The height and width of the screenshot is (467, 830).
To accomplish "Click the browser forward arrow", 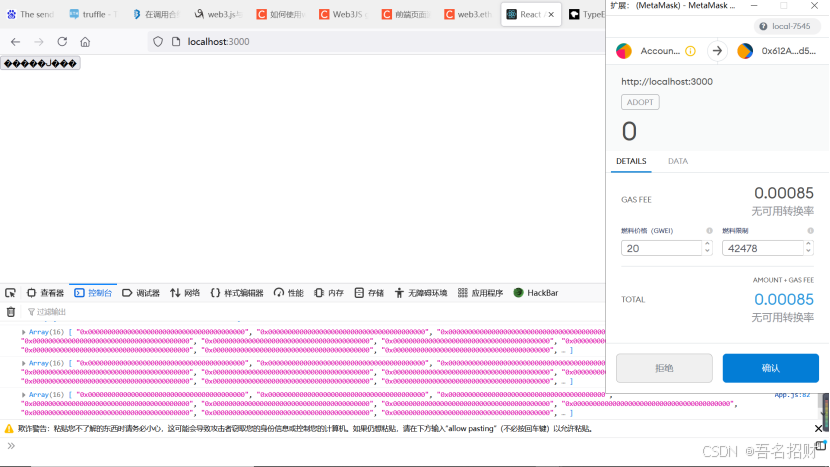I will (39, 42).
